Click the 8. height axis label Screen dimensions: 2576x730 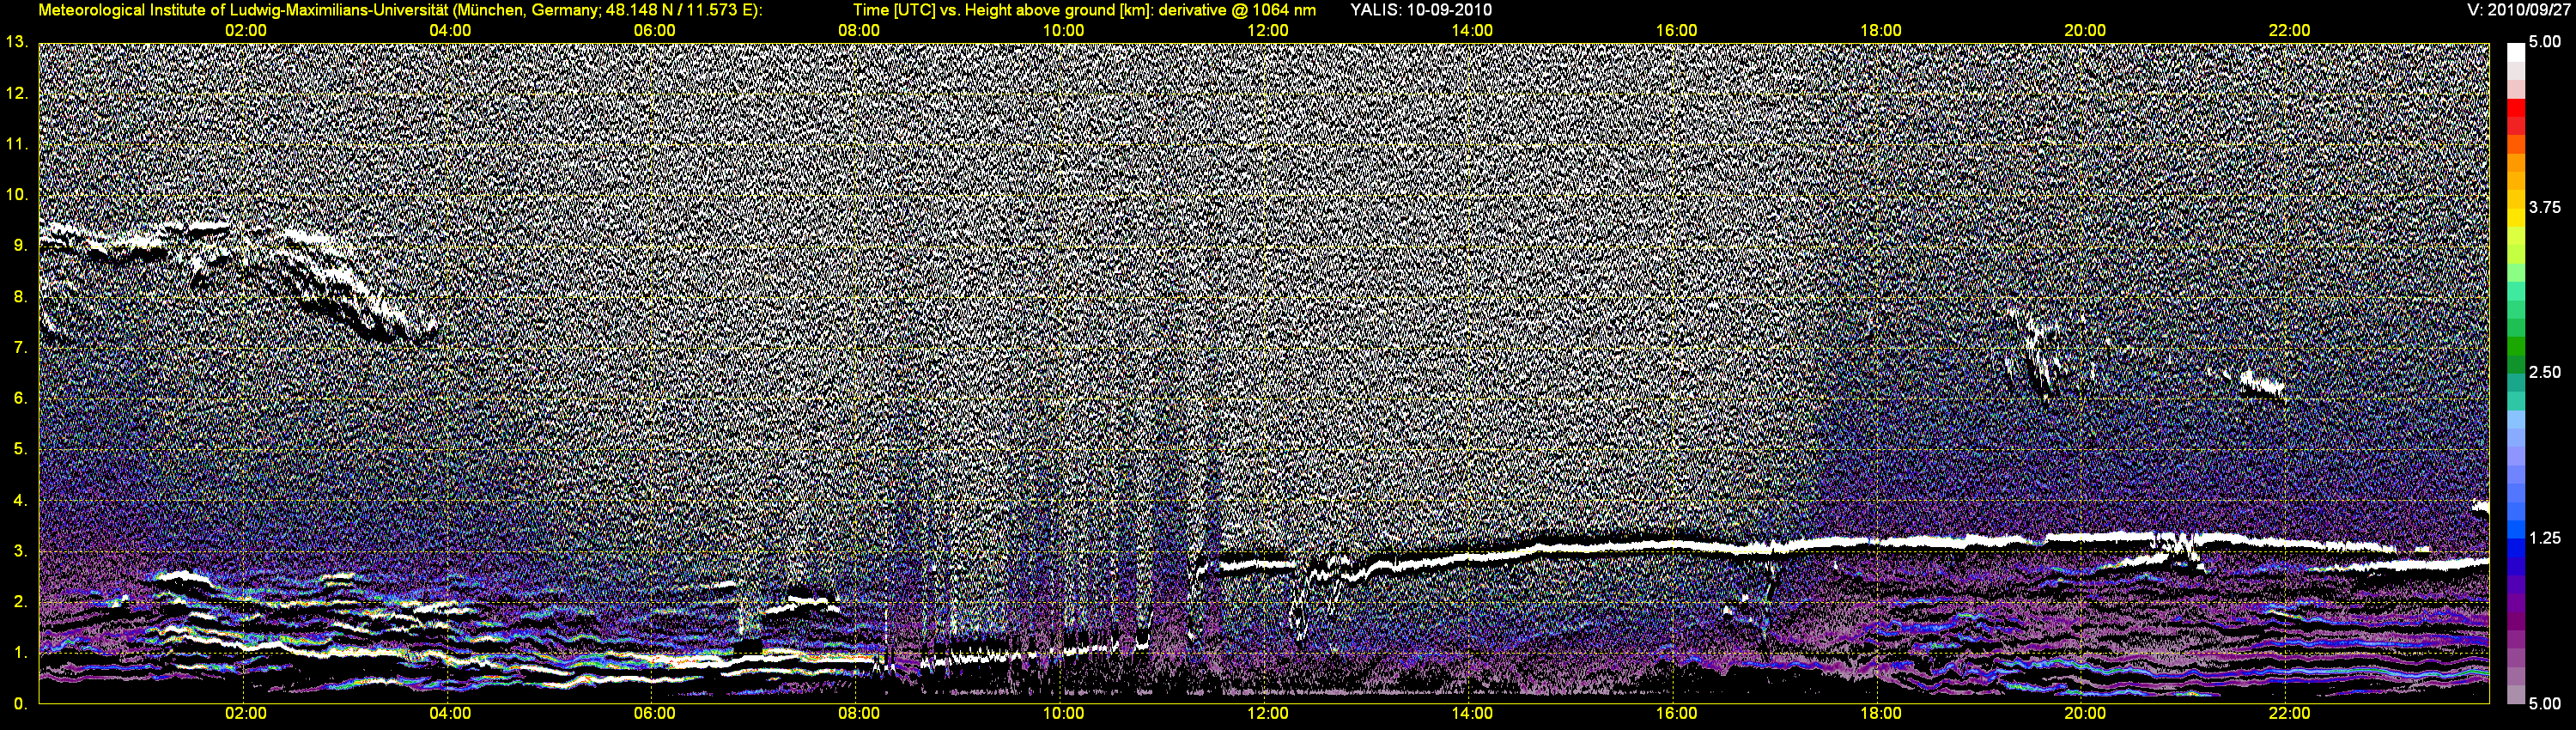click(21, 297)
